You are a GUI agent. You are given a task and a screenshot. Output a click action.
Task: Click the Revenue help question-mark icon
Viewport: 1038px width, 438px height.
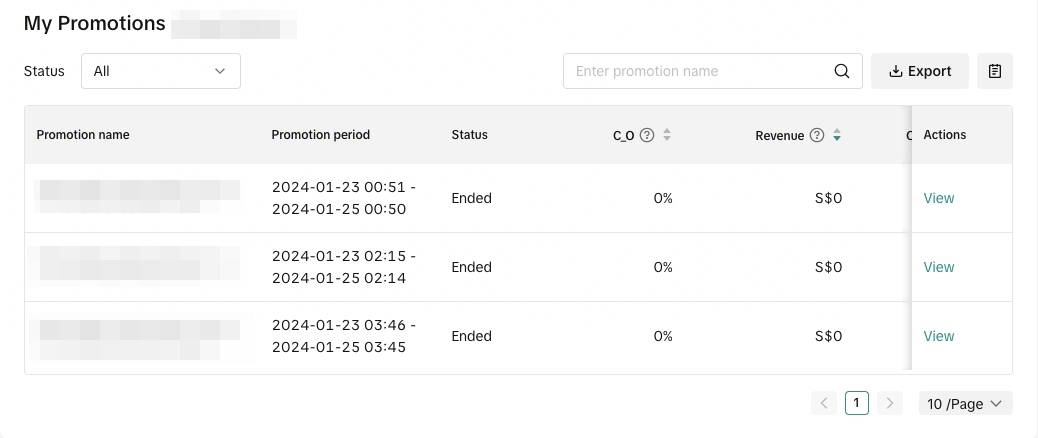click(x=817, y=135)
